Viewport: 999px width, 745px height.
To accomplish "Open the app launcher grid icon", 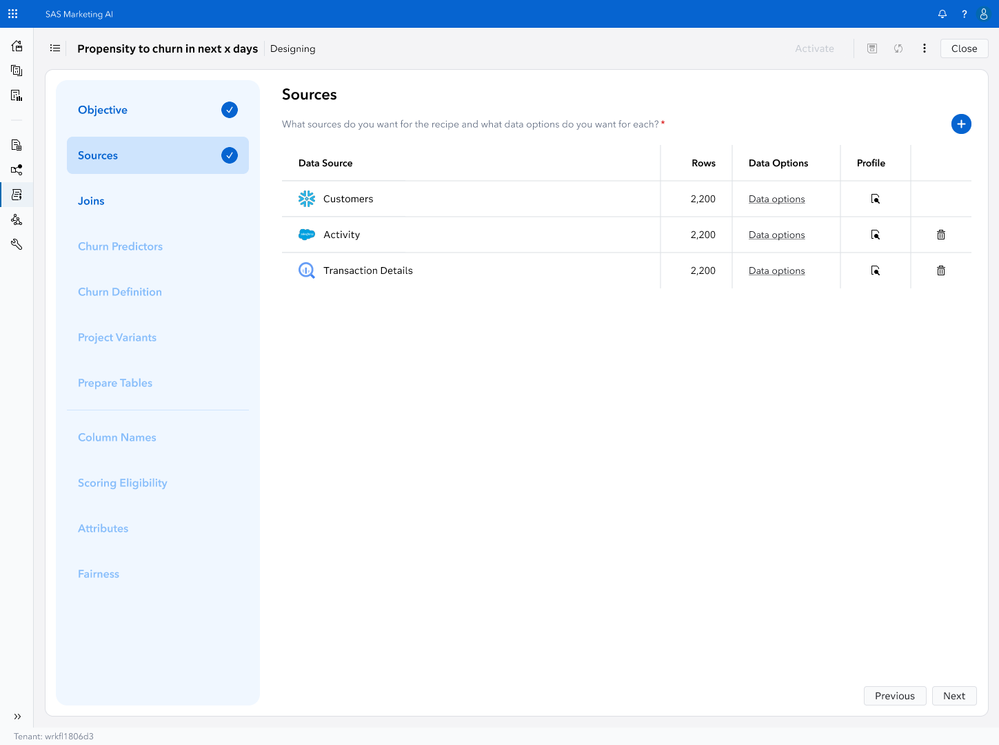I will 13,14.
